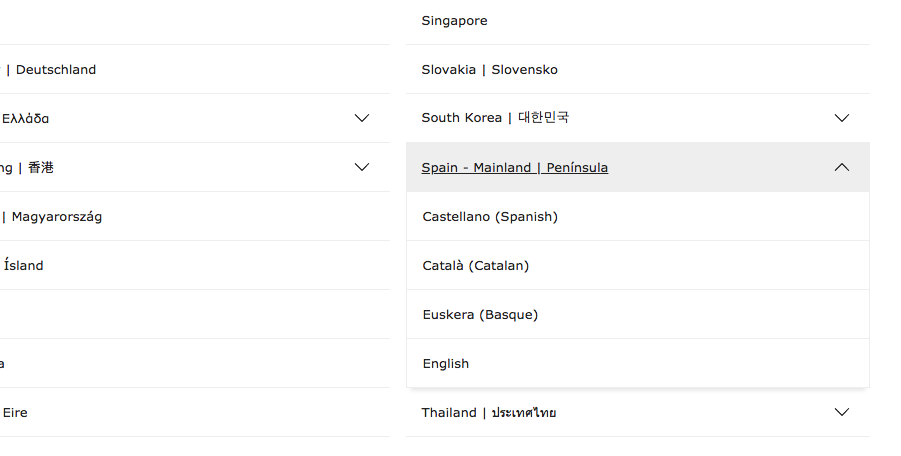
Task: Click the Thailand | ประเทศไทย label
Action: click(488, 412)
